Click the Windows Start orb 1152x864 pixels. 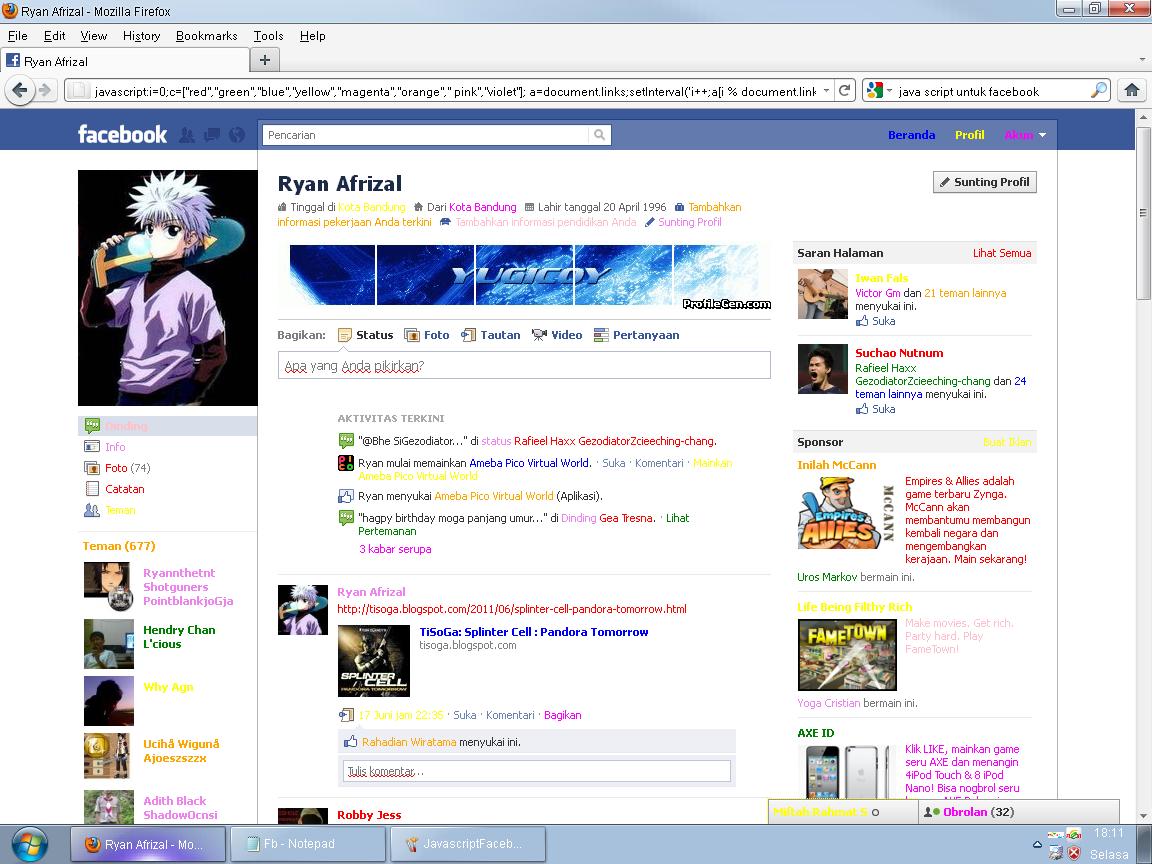tap(30, 844)
